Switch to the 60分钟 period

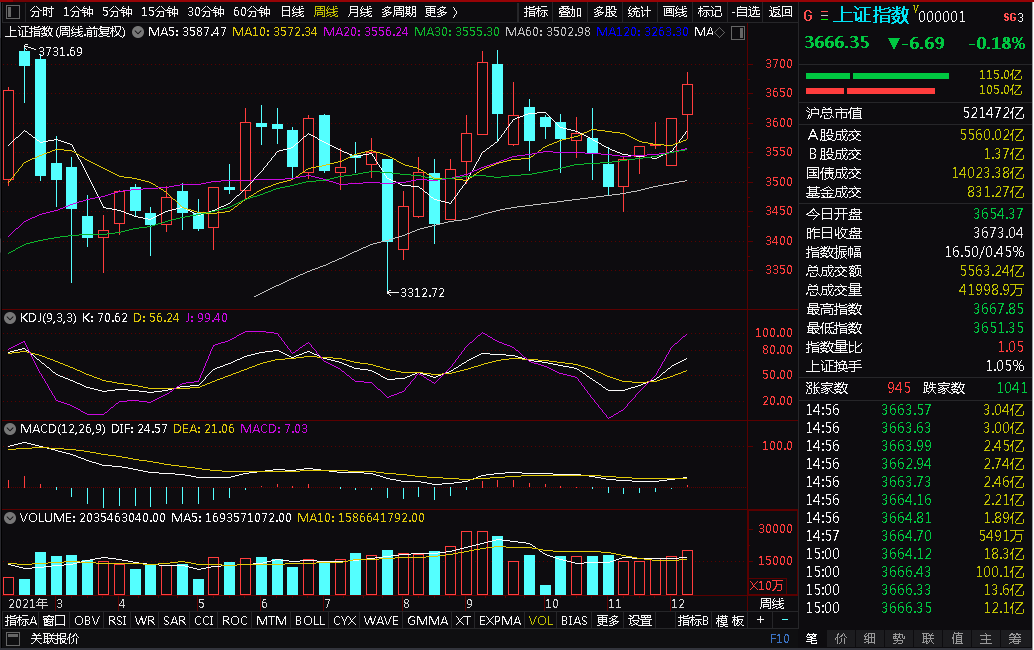pyautogui.click(x=251, y=12)
